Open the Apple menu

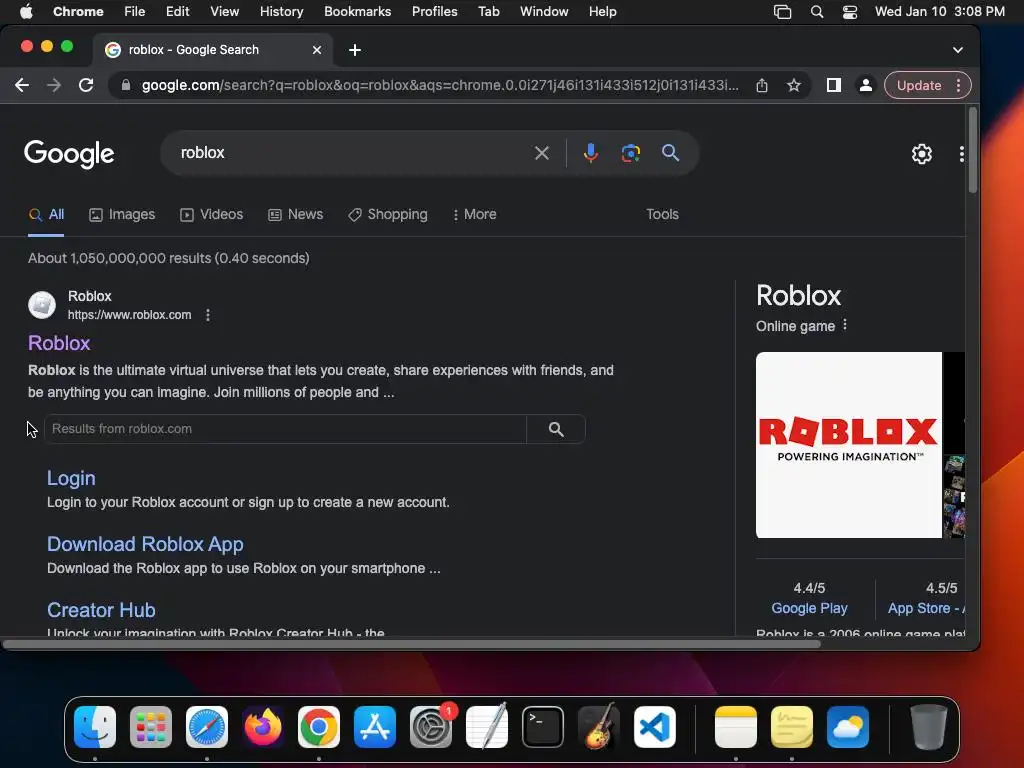click(26, 12)
